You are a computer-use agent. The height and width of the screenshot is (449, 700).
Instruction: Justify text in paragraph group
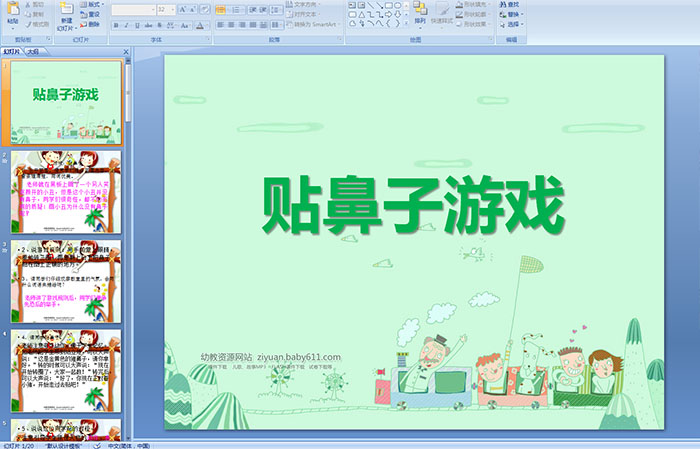[253, 25]
